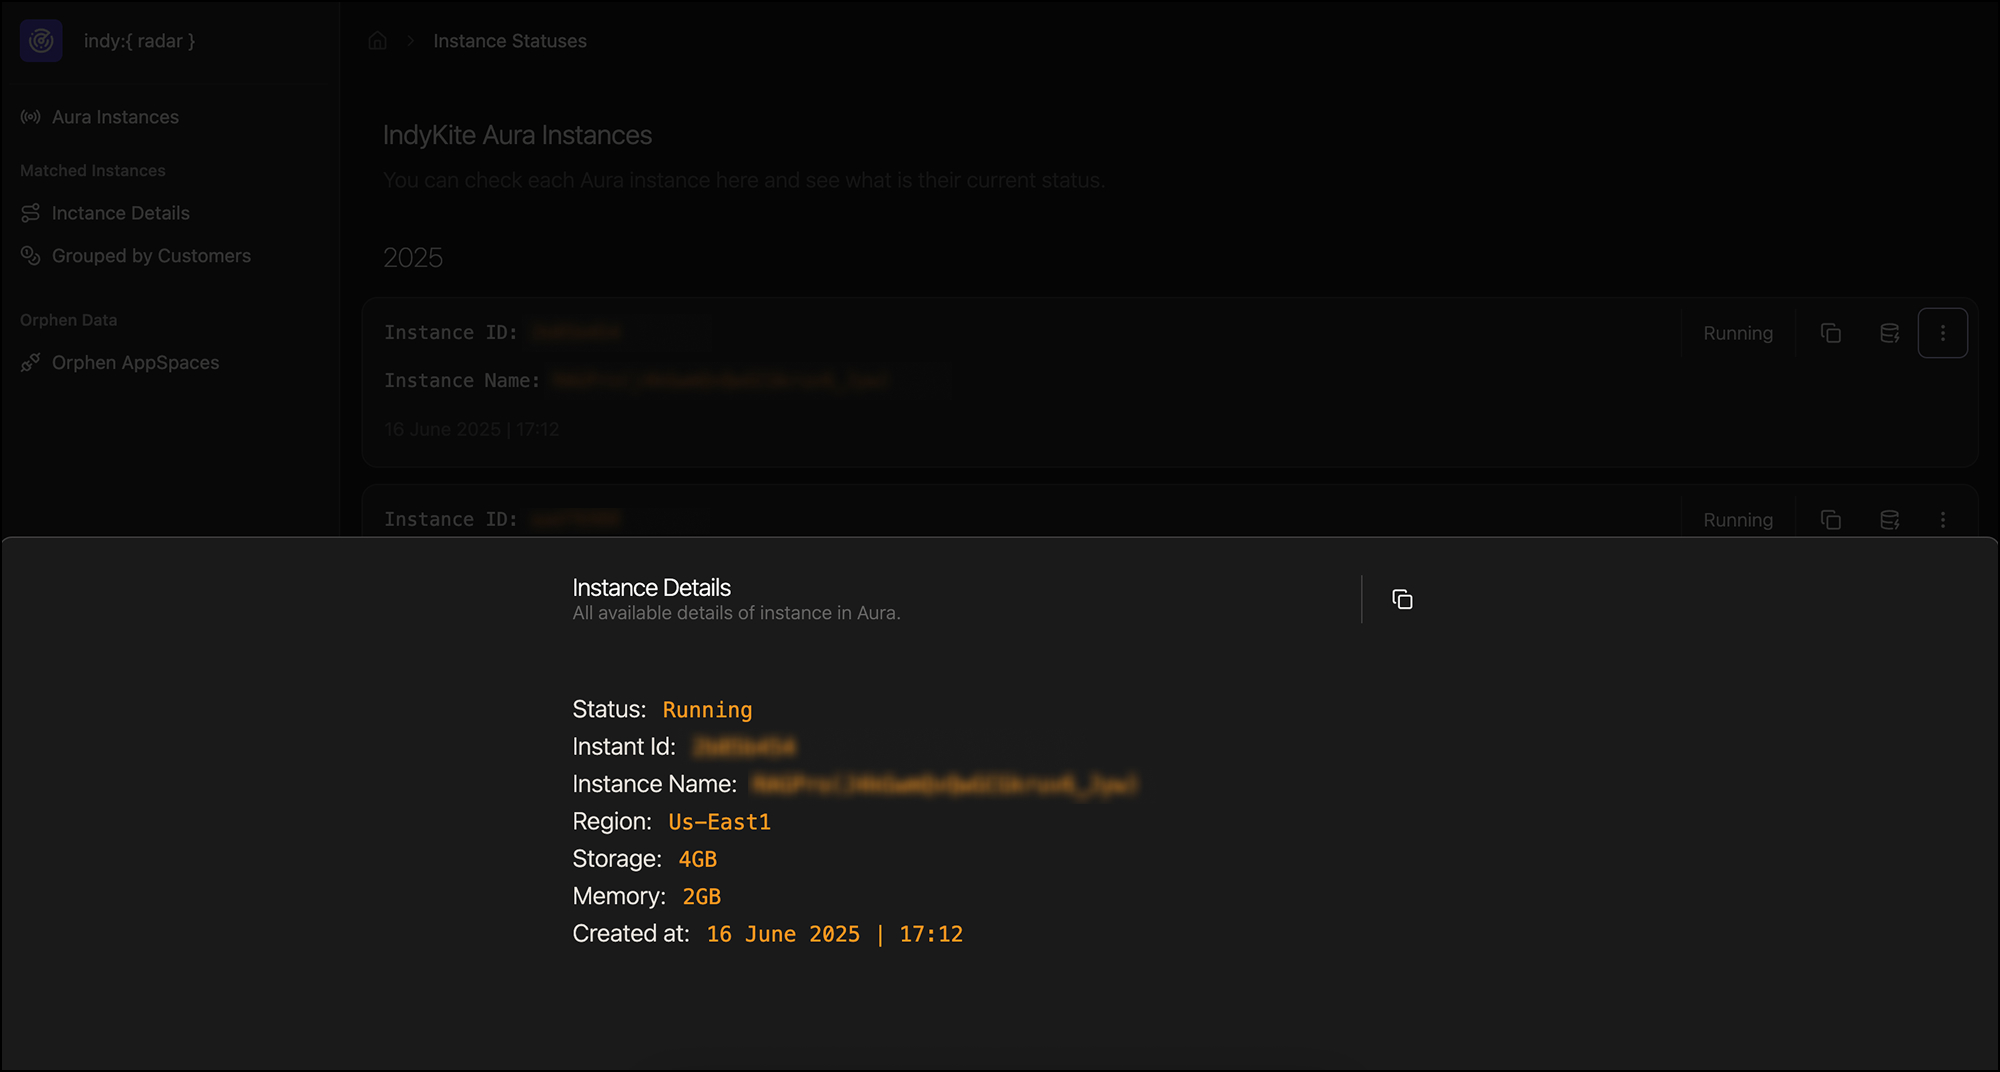The image size is (2000, 1072).
Task: Navigate to Orphen AppSpaces
Action: tap(135, 362)
